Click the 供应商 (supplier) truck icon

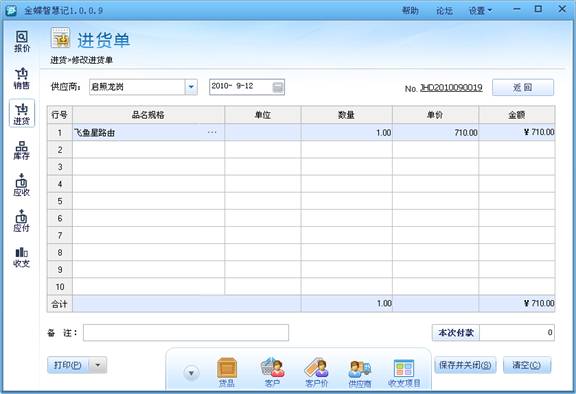[360, 372]
